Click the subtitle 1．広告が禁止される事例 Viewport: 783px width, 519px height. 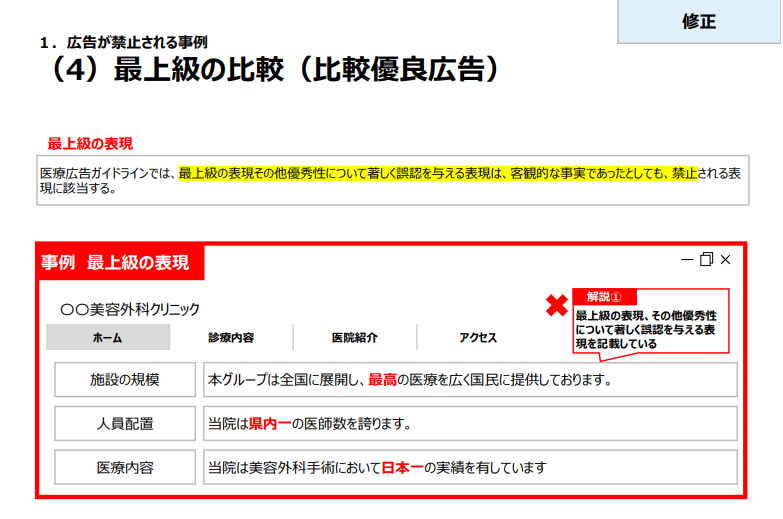pos(123,42)
